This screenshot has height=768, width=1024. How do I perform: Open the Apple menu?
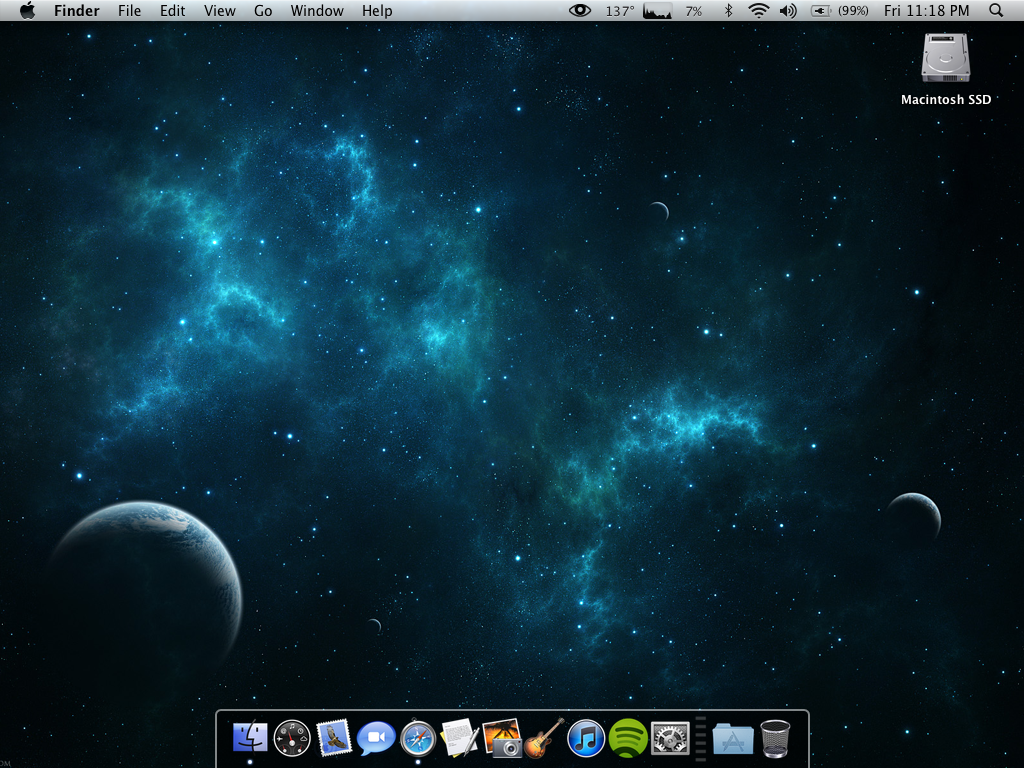(27, 10)
